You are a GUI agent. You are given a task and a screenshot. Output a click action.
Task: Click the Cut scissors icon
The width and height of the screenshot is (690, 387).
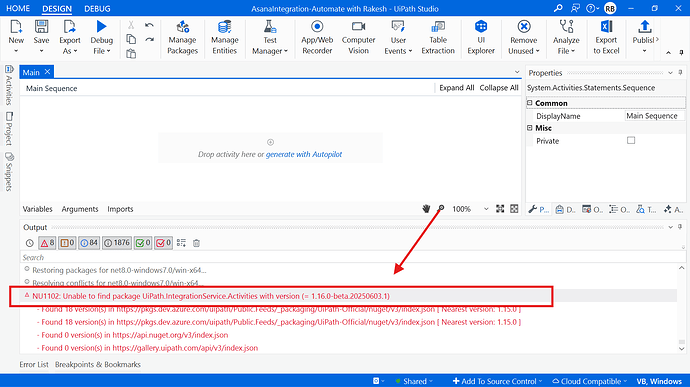[131, 26]
